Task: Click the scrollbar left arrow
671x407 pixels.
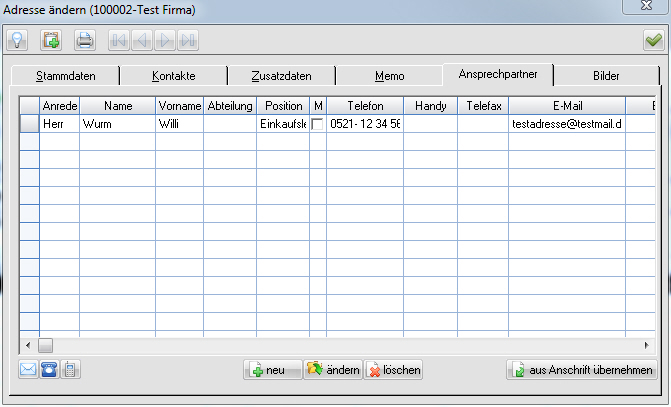Action: click(28, 345)
